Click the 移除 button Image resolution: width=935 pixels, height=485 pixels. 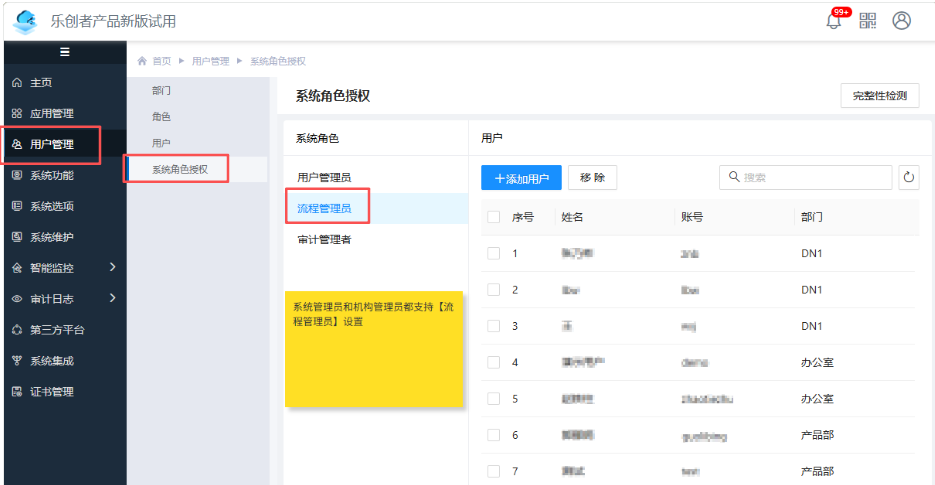click(592, 178)
